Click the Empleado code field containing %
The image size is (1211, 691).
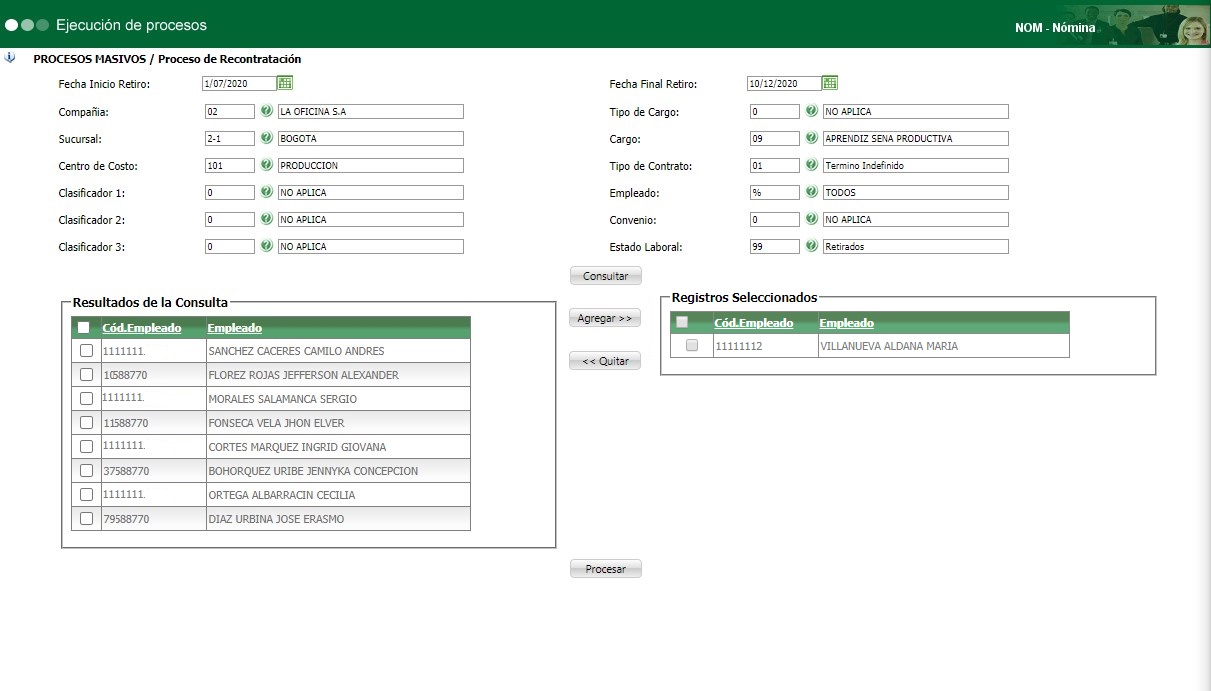tap(775, 192)
